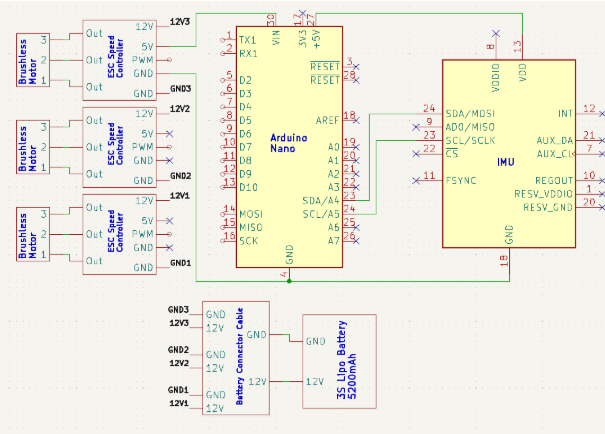The height and width of the screenshot is (434, 605).
Task: Select Brushless Motor connected to the 12V2 ESC
Action: tap(33, 147)
